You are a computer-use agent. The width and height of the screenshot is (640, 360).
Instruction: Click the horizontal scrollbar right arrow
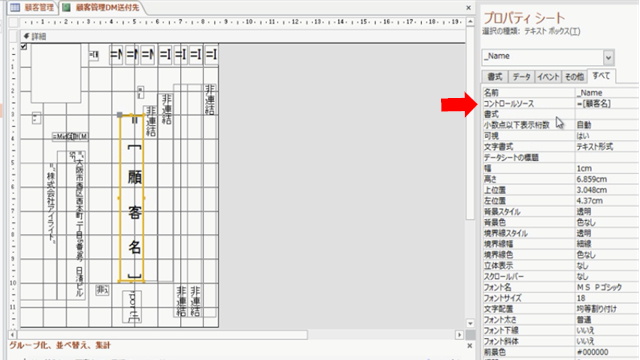[x=459, y=335]
